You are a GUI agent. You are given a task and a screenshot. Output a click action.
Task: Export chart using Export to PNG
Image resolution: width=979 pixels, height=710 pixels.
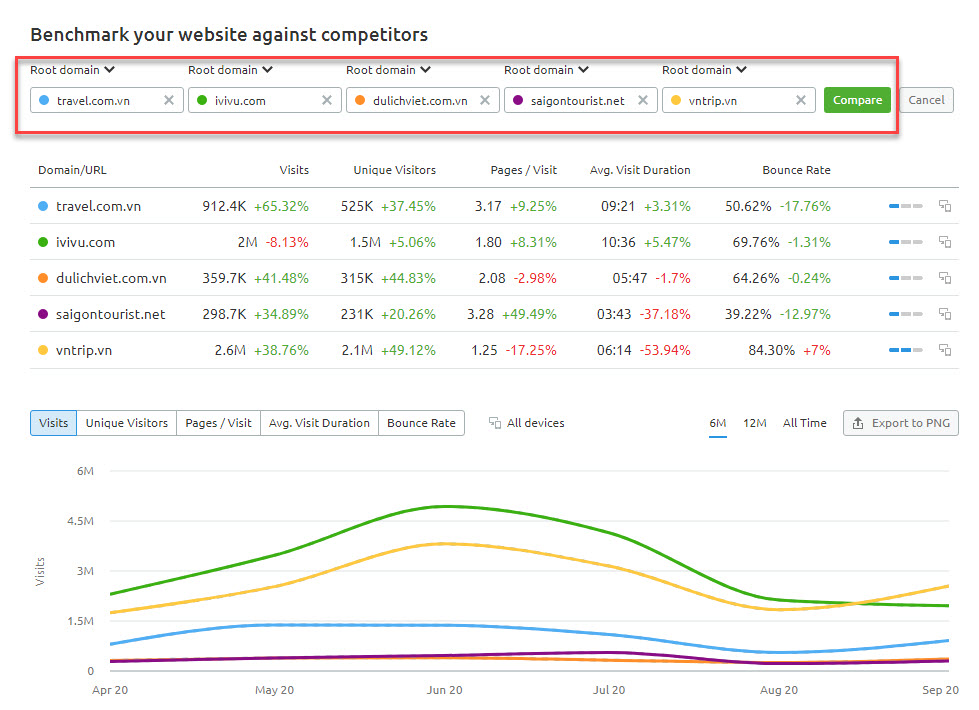click(x=900, y=423)
